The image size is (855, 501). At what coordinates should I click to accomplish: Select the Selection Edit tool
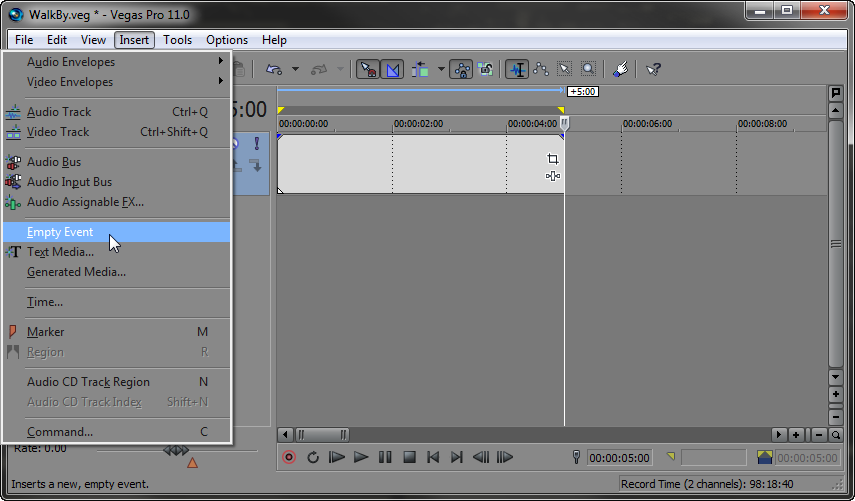(x=564, y=69)
